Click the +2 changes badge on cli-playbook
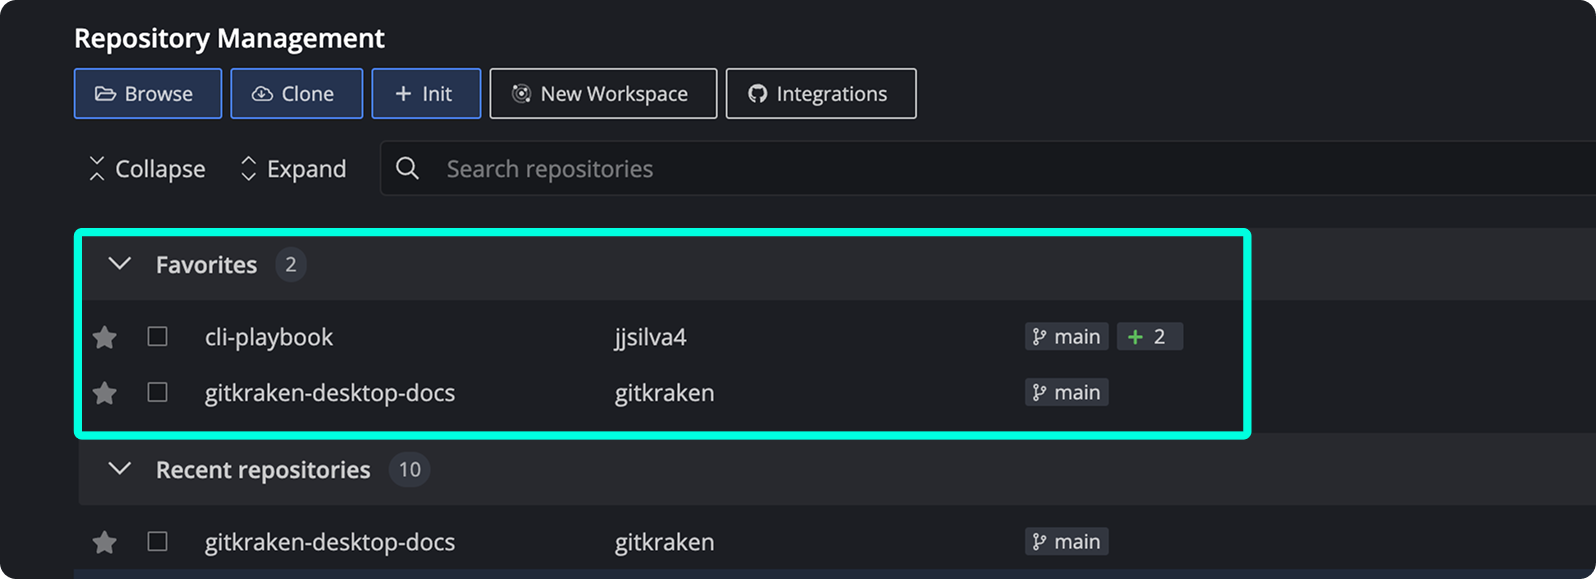 point(1150,337)
